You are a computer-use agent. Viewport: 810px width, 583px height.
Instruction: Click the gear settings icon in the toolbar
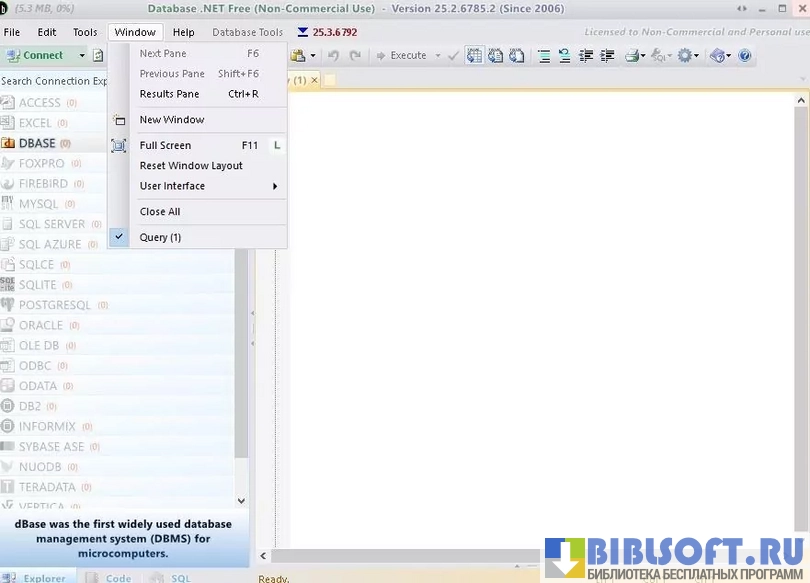(686, 56)
